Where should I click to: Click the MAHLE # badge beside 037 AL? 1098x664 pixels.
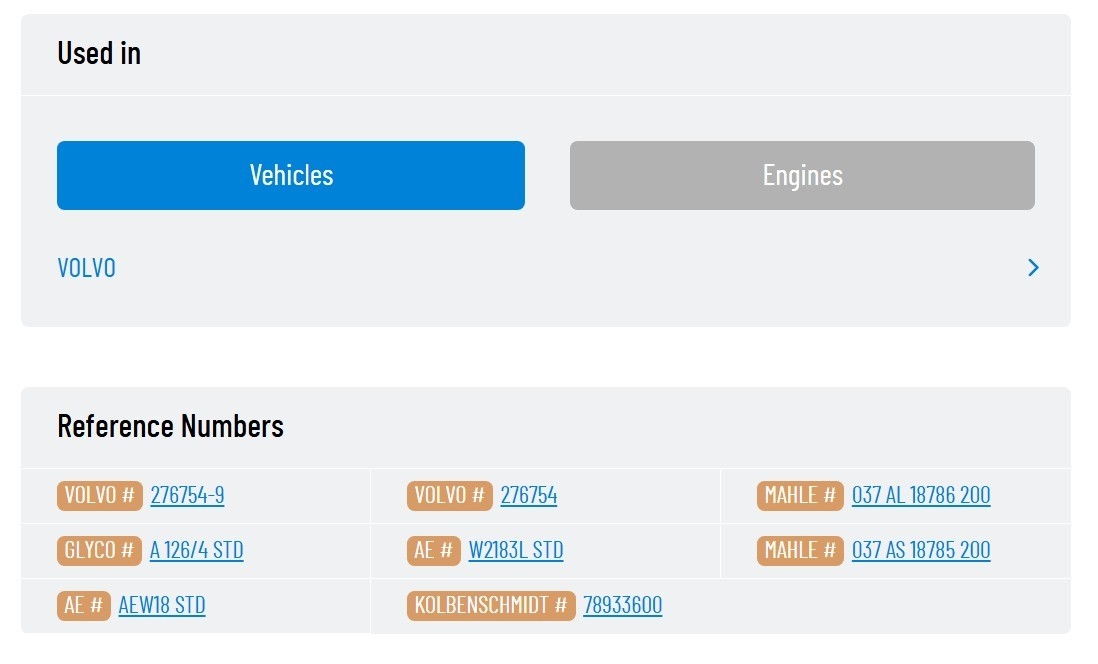800,496
